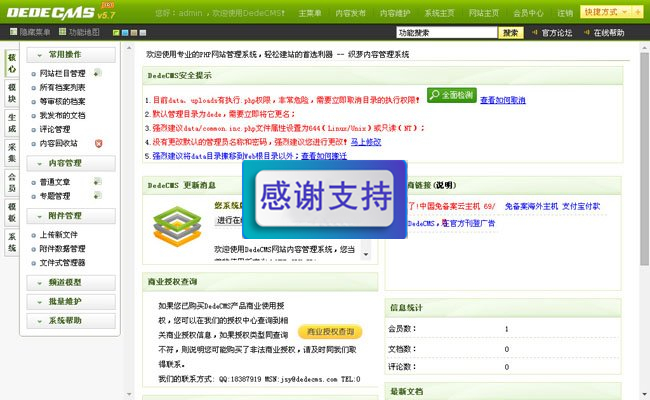Select the green skin swatch
The image size is (650, 400).
click(116, 33)
